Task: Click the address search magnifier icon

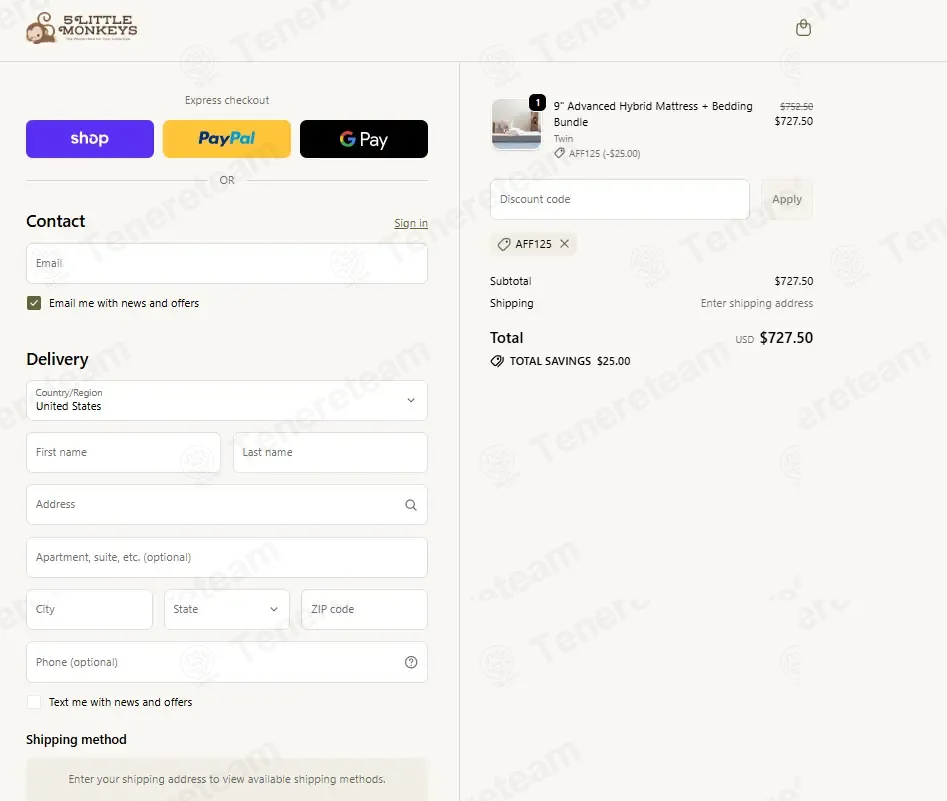Action: coord(411,505)
